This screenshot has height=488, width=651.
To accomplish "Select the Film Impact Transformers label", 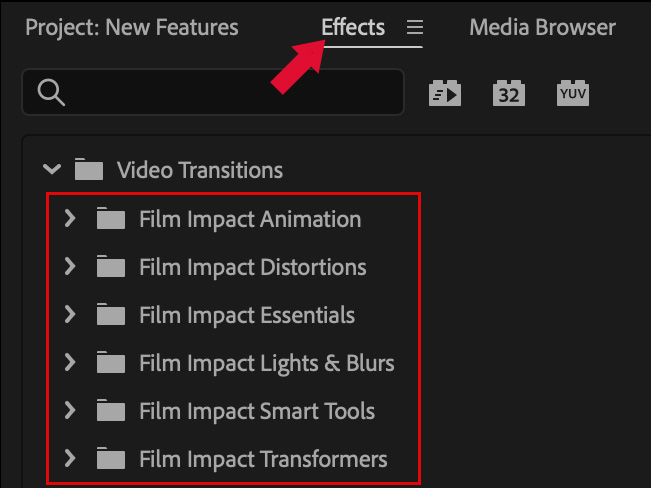I will point(263,459).
